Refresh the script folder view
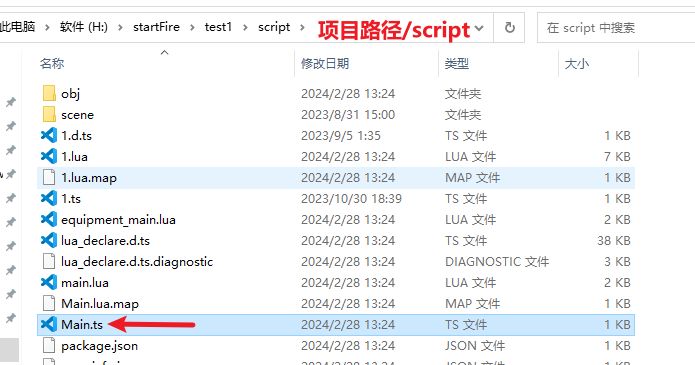The image size is (695, 365). click(510, 28)
